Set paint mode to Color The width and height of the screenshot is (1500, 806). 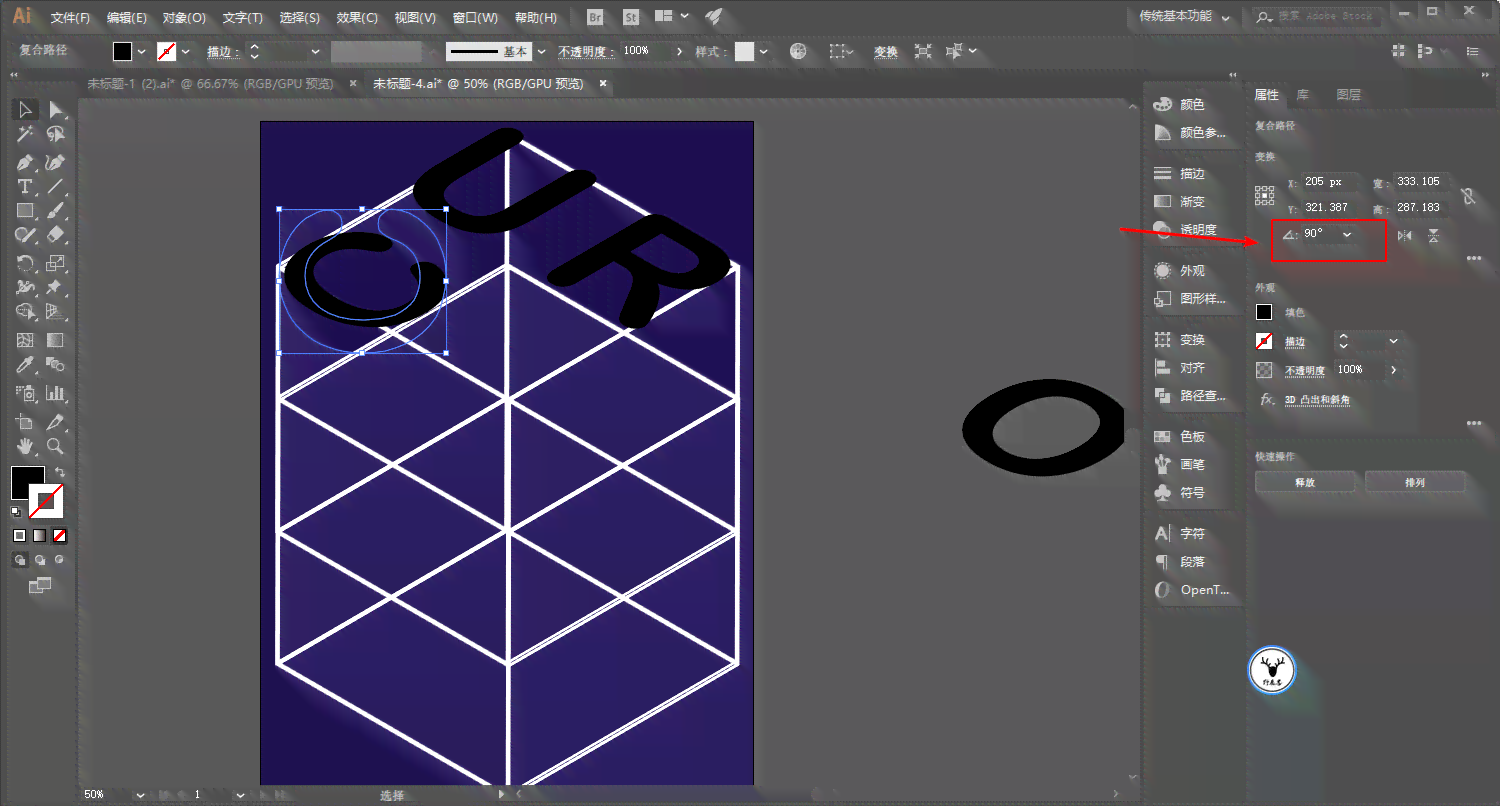coord(19,535)
